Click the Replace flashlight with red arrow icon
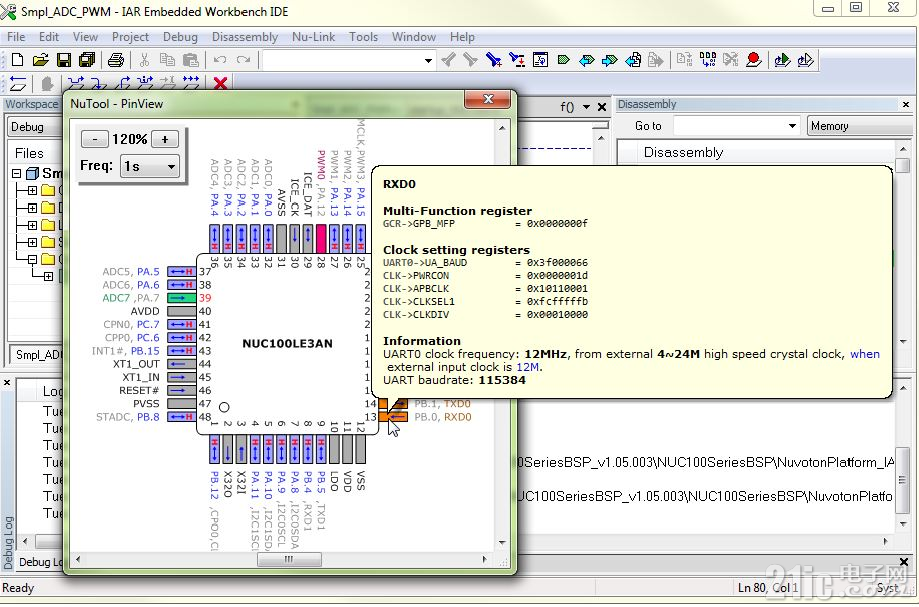Image resolution: width=919 pixels, height=607 pixels. [517, 60]
